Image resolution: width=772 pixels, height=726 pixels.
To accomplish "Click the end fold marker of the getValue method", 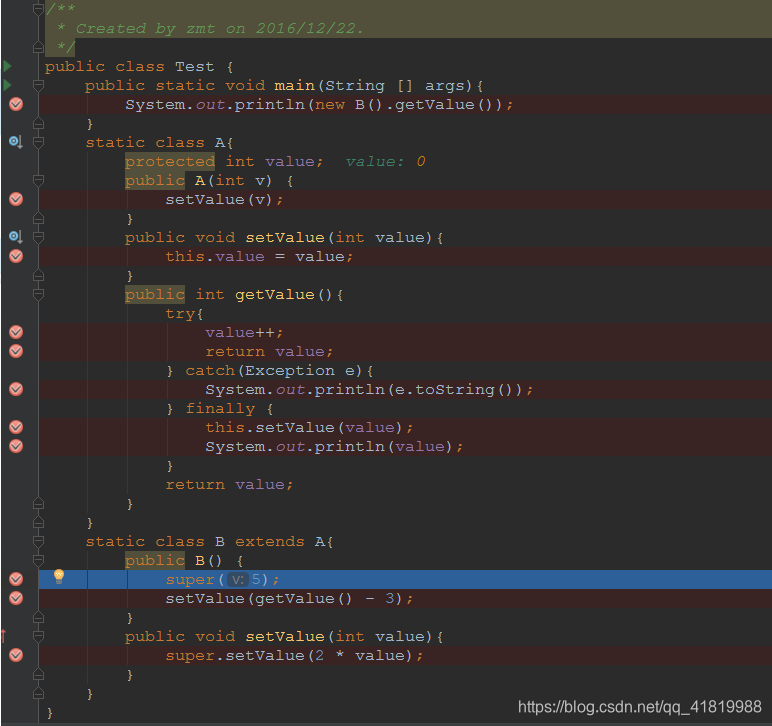I will point(38,504).
